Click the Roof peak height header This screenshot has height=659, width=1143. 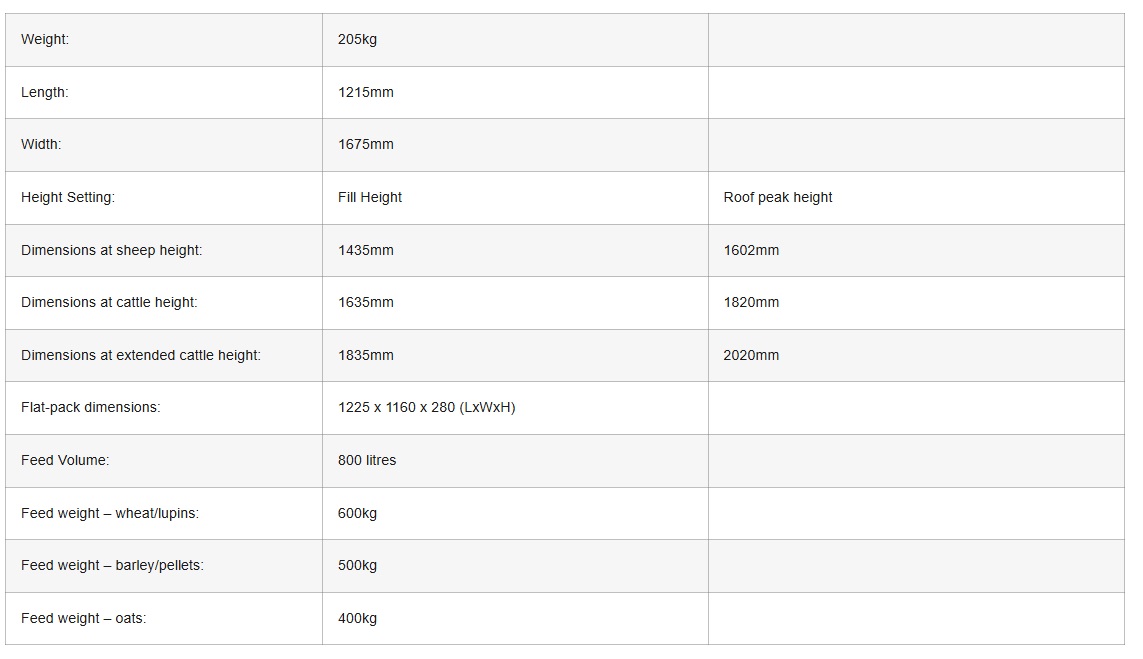pyautogui.click(x=778, y=198)
